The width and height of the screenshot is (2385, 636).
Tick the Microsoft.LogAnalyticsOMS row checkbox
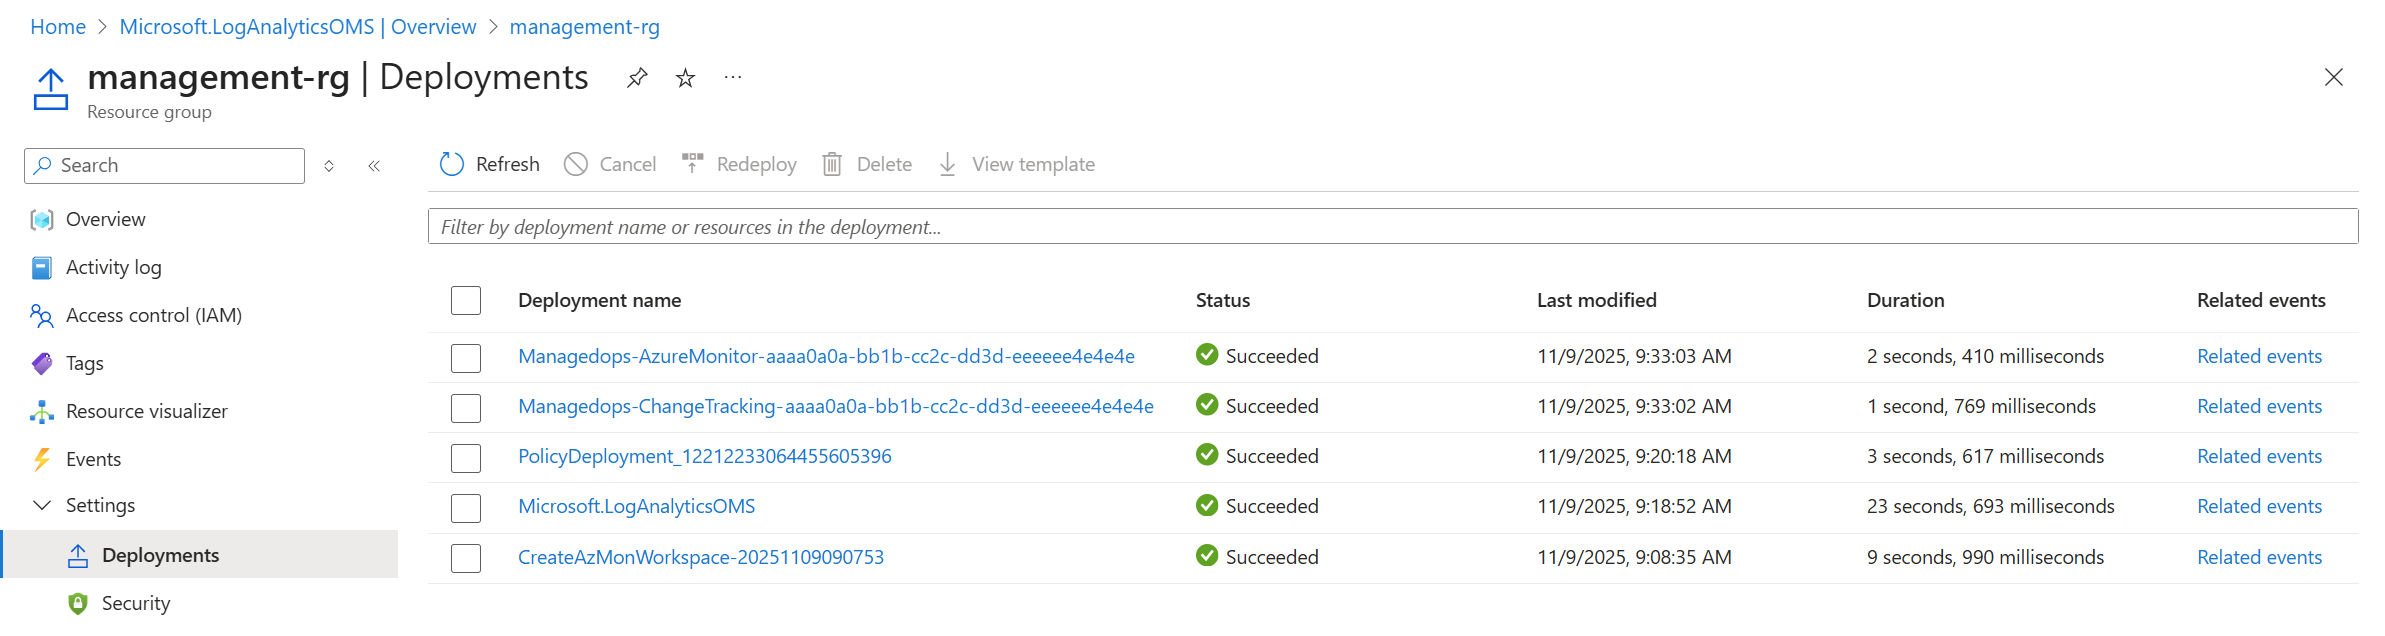coord(466,508)
